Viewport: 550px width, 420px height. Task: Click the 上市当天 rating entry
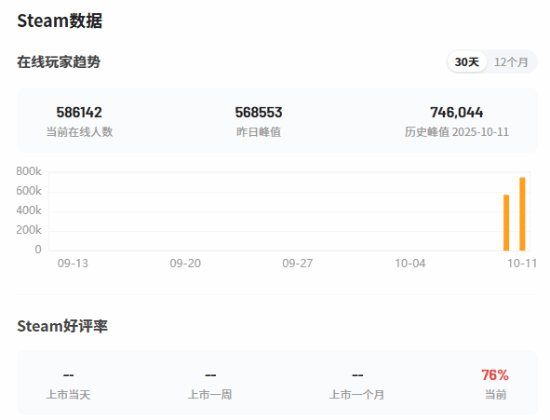[x=68, y=385]
